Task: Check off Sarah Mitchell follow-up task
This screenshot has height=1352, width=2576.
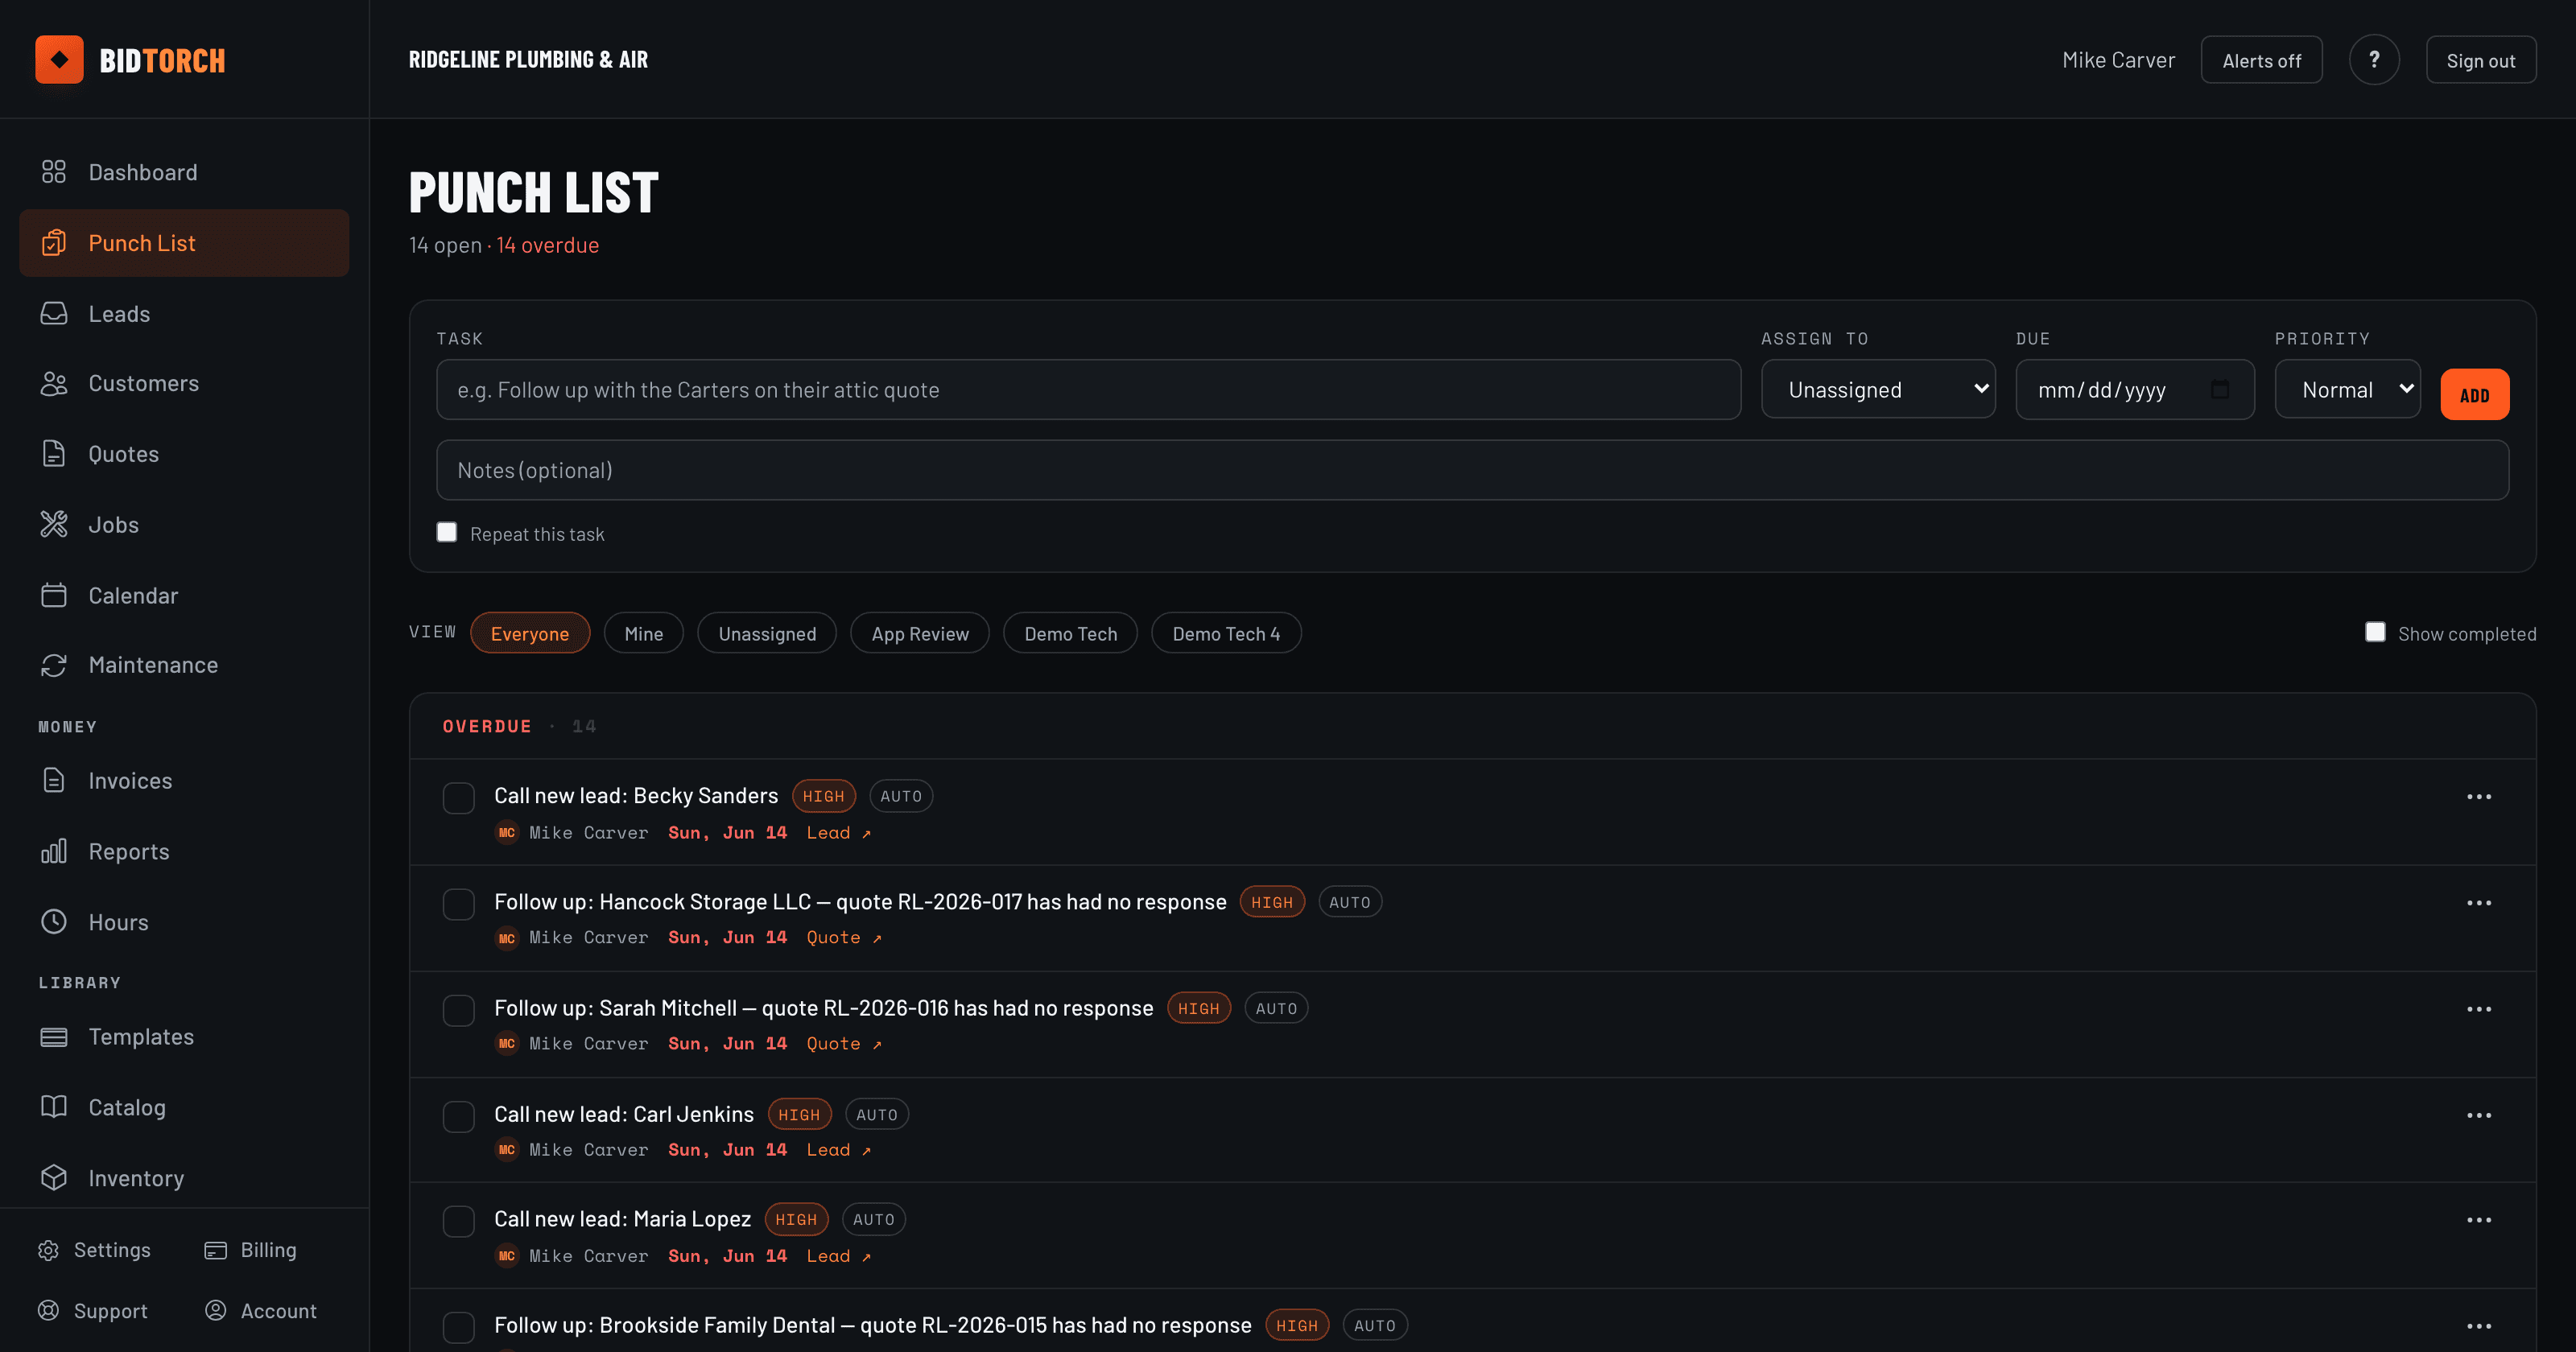Action: [459, 1010]
